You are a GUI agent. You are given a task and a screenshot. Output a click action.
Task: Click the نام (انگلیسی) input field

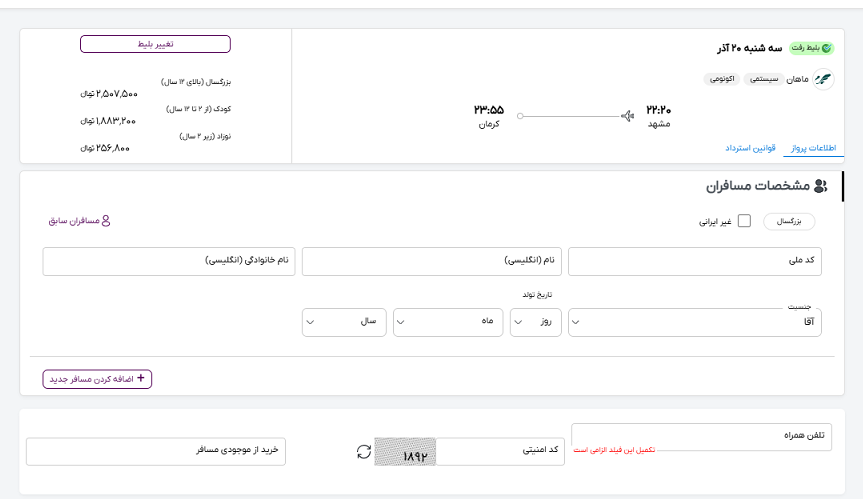pyautogui.click(x=432, y=261)
